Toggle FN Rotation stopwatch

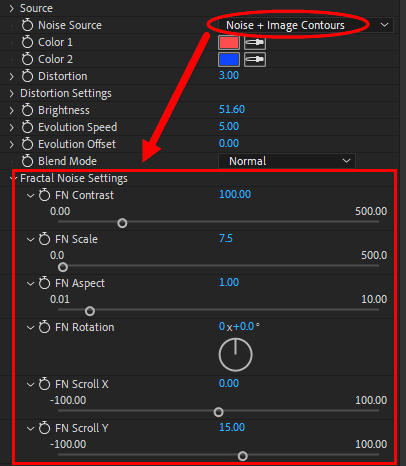(x=44, y=327)
